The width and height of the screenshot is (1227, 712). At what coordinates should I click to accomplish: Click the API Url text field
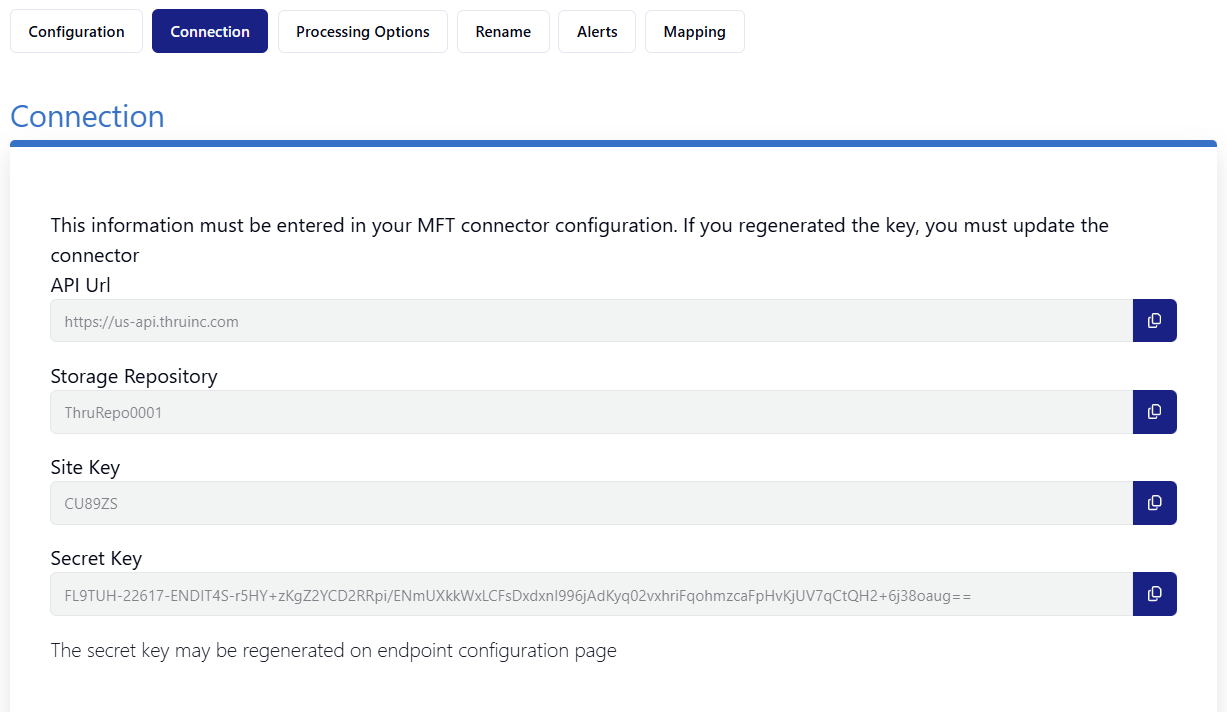click(590, 321)
